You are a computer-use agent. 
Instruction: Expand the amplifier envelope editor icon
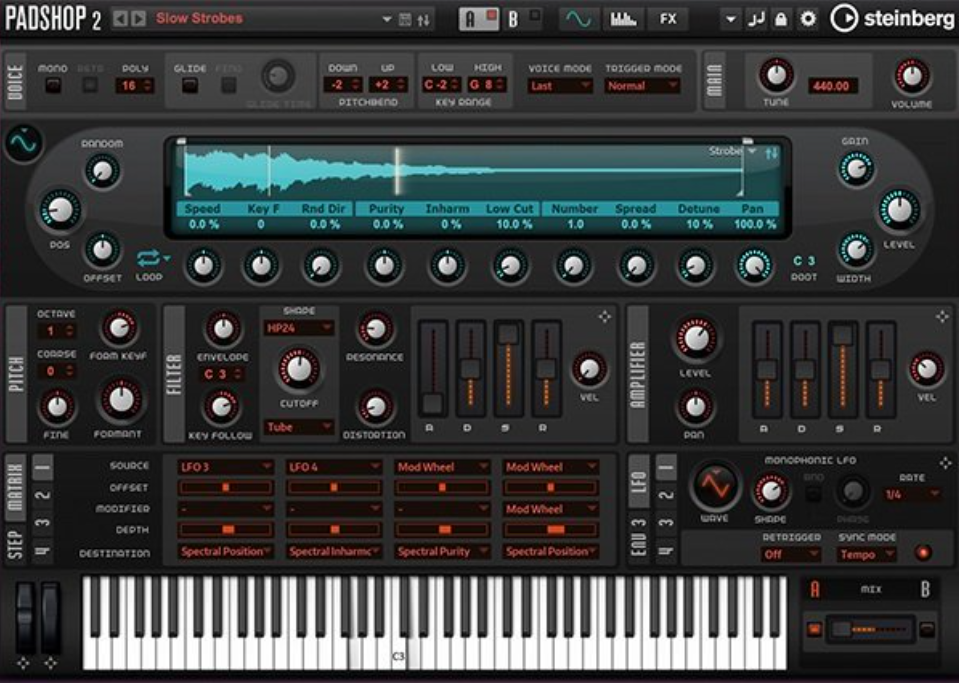(x=942, y=316)
